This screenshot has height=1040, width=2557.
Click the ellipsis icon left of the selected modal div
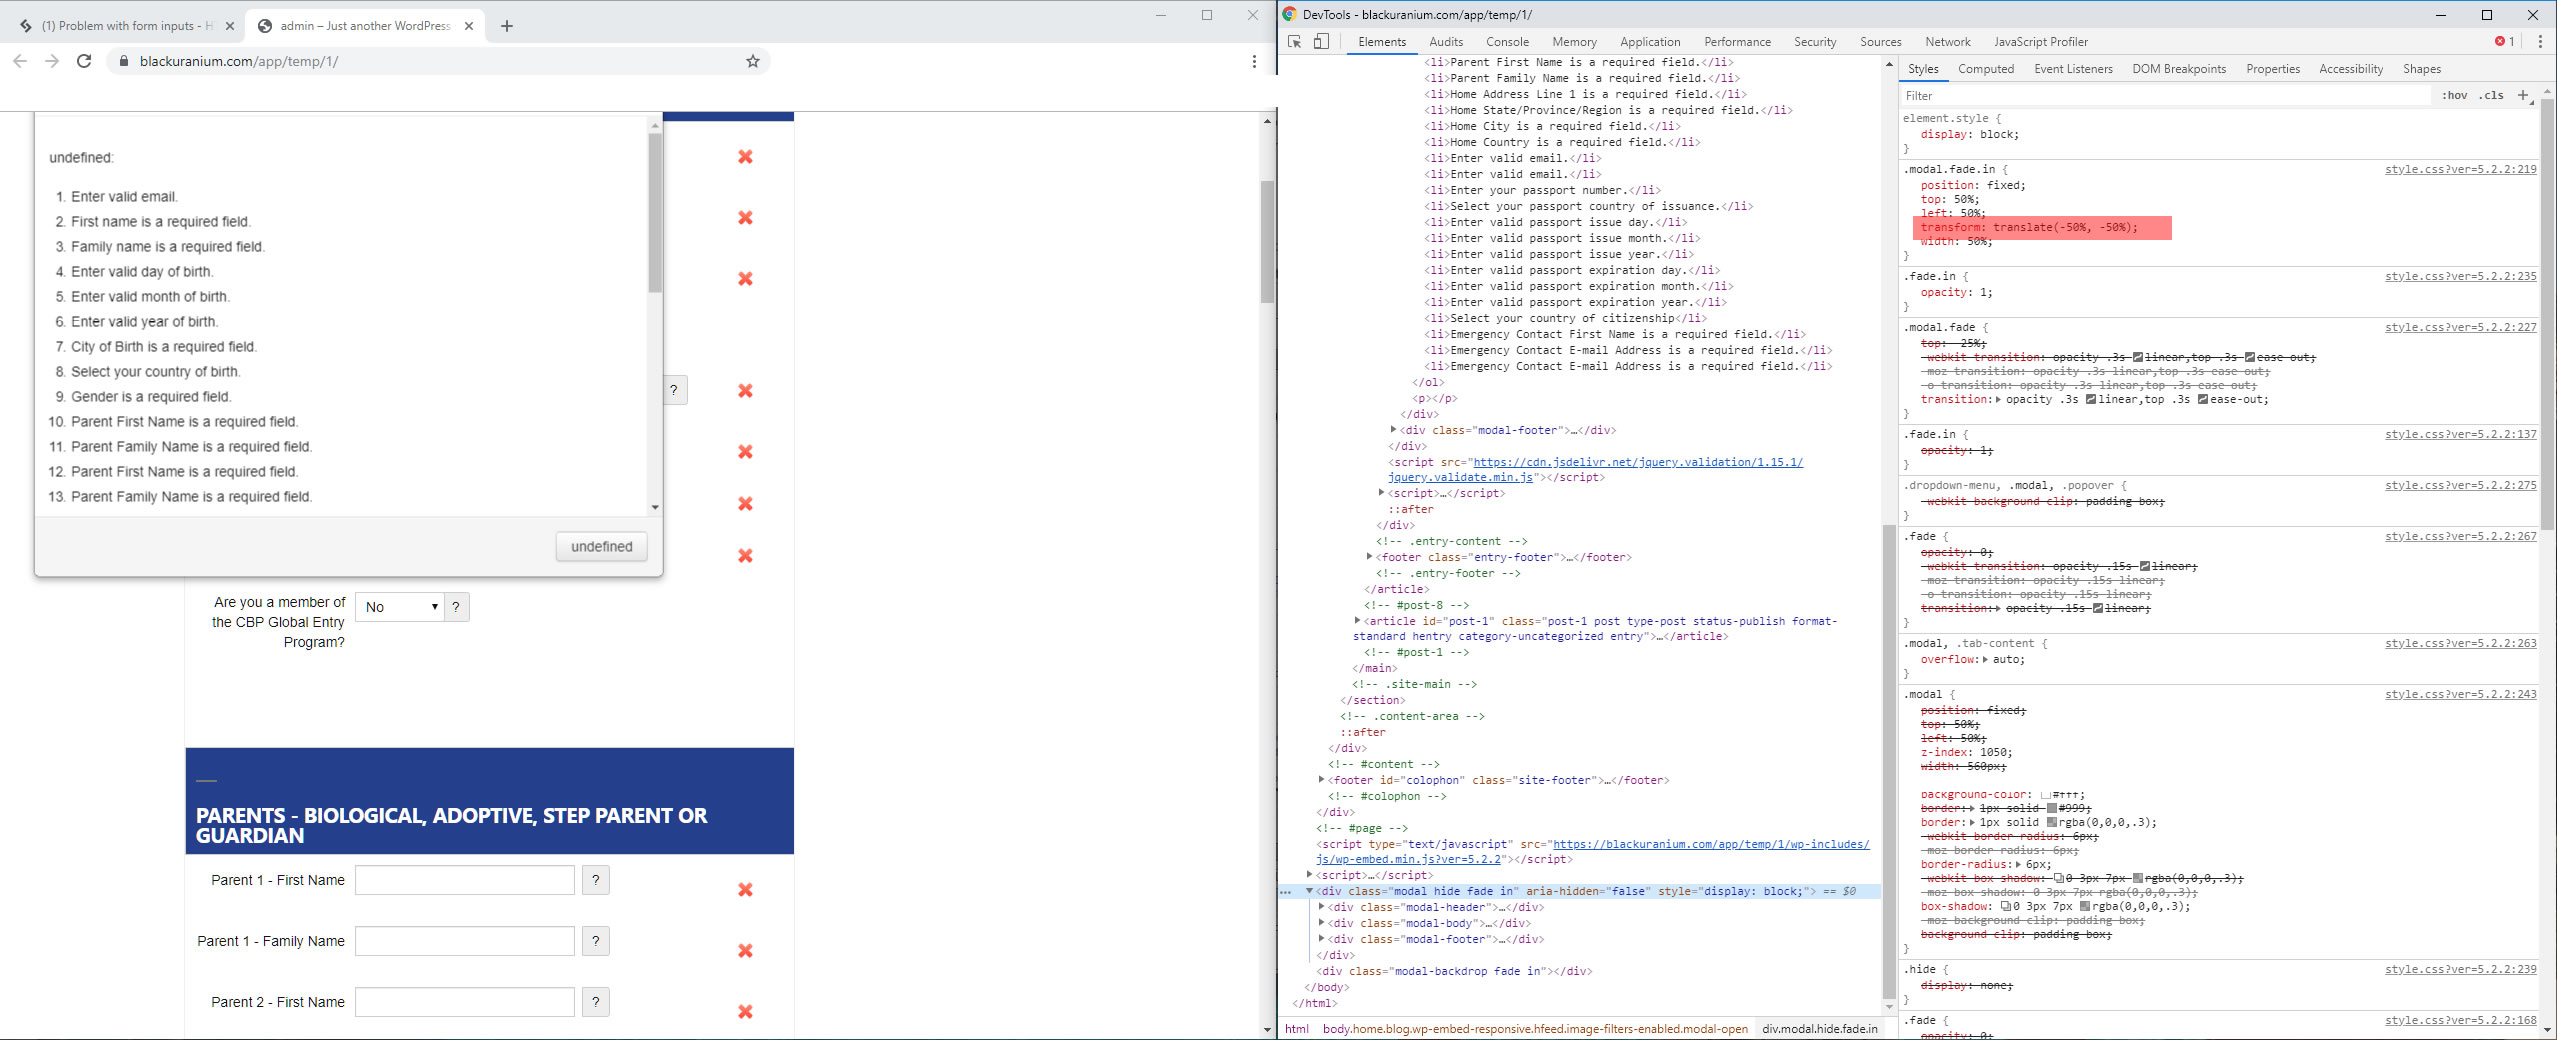pos(1287,891)
